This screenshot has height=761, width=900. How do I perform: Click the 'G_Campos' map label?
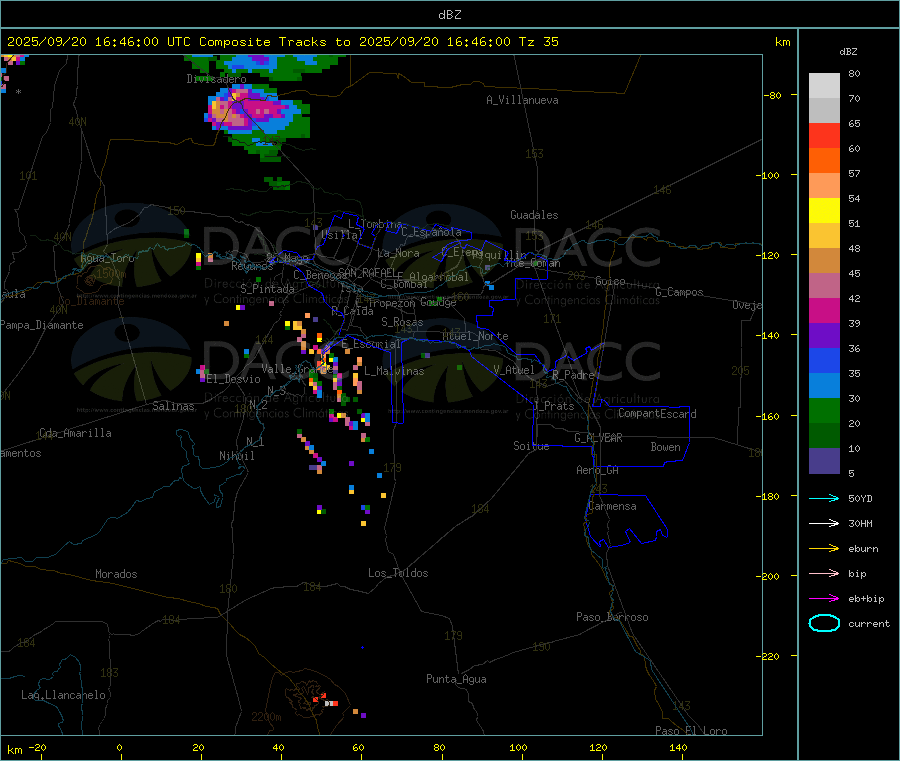coord(679,292)
